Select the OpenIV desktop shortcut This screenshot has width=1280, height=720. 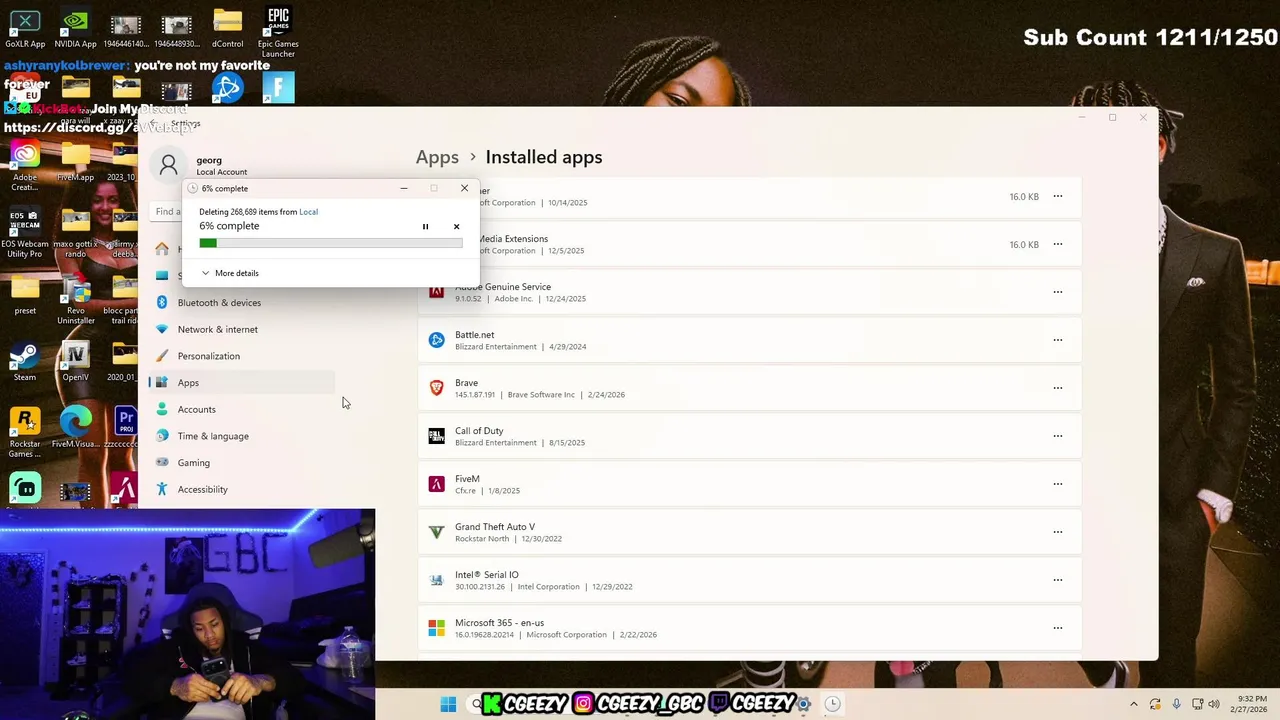point(75,362)
